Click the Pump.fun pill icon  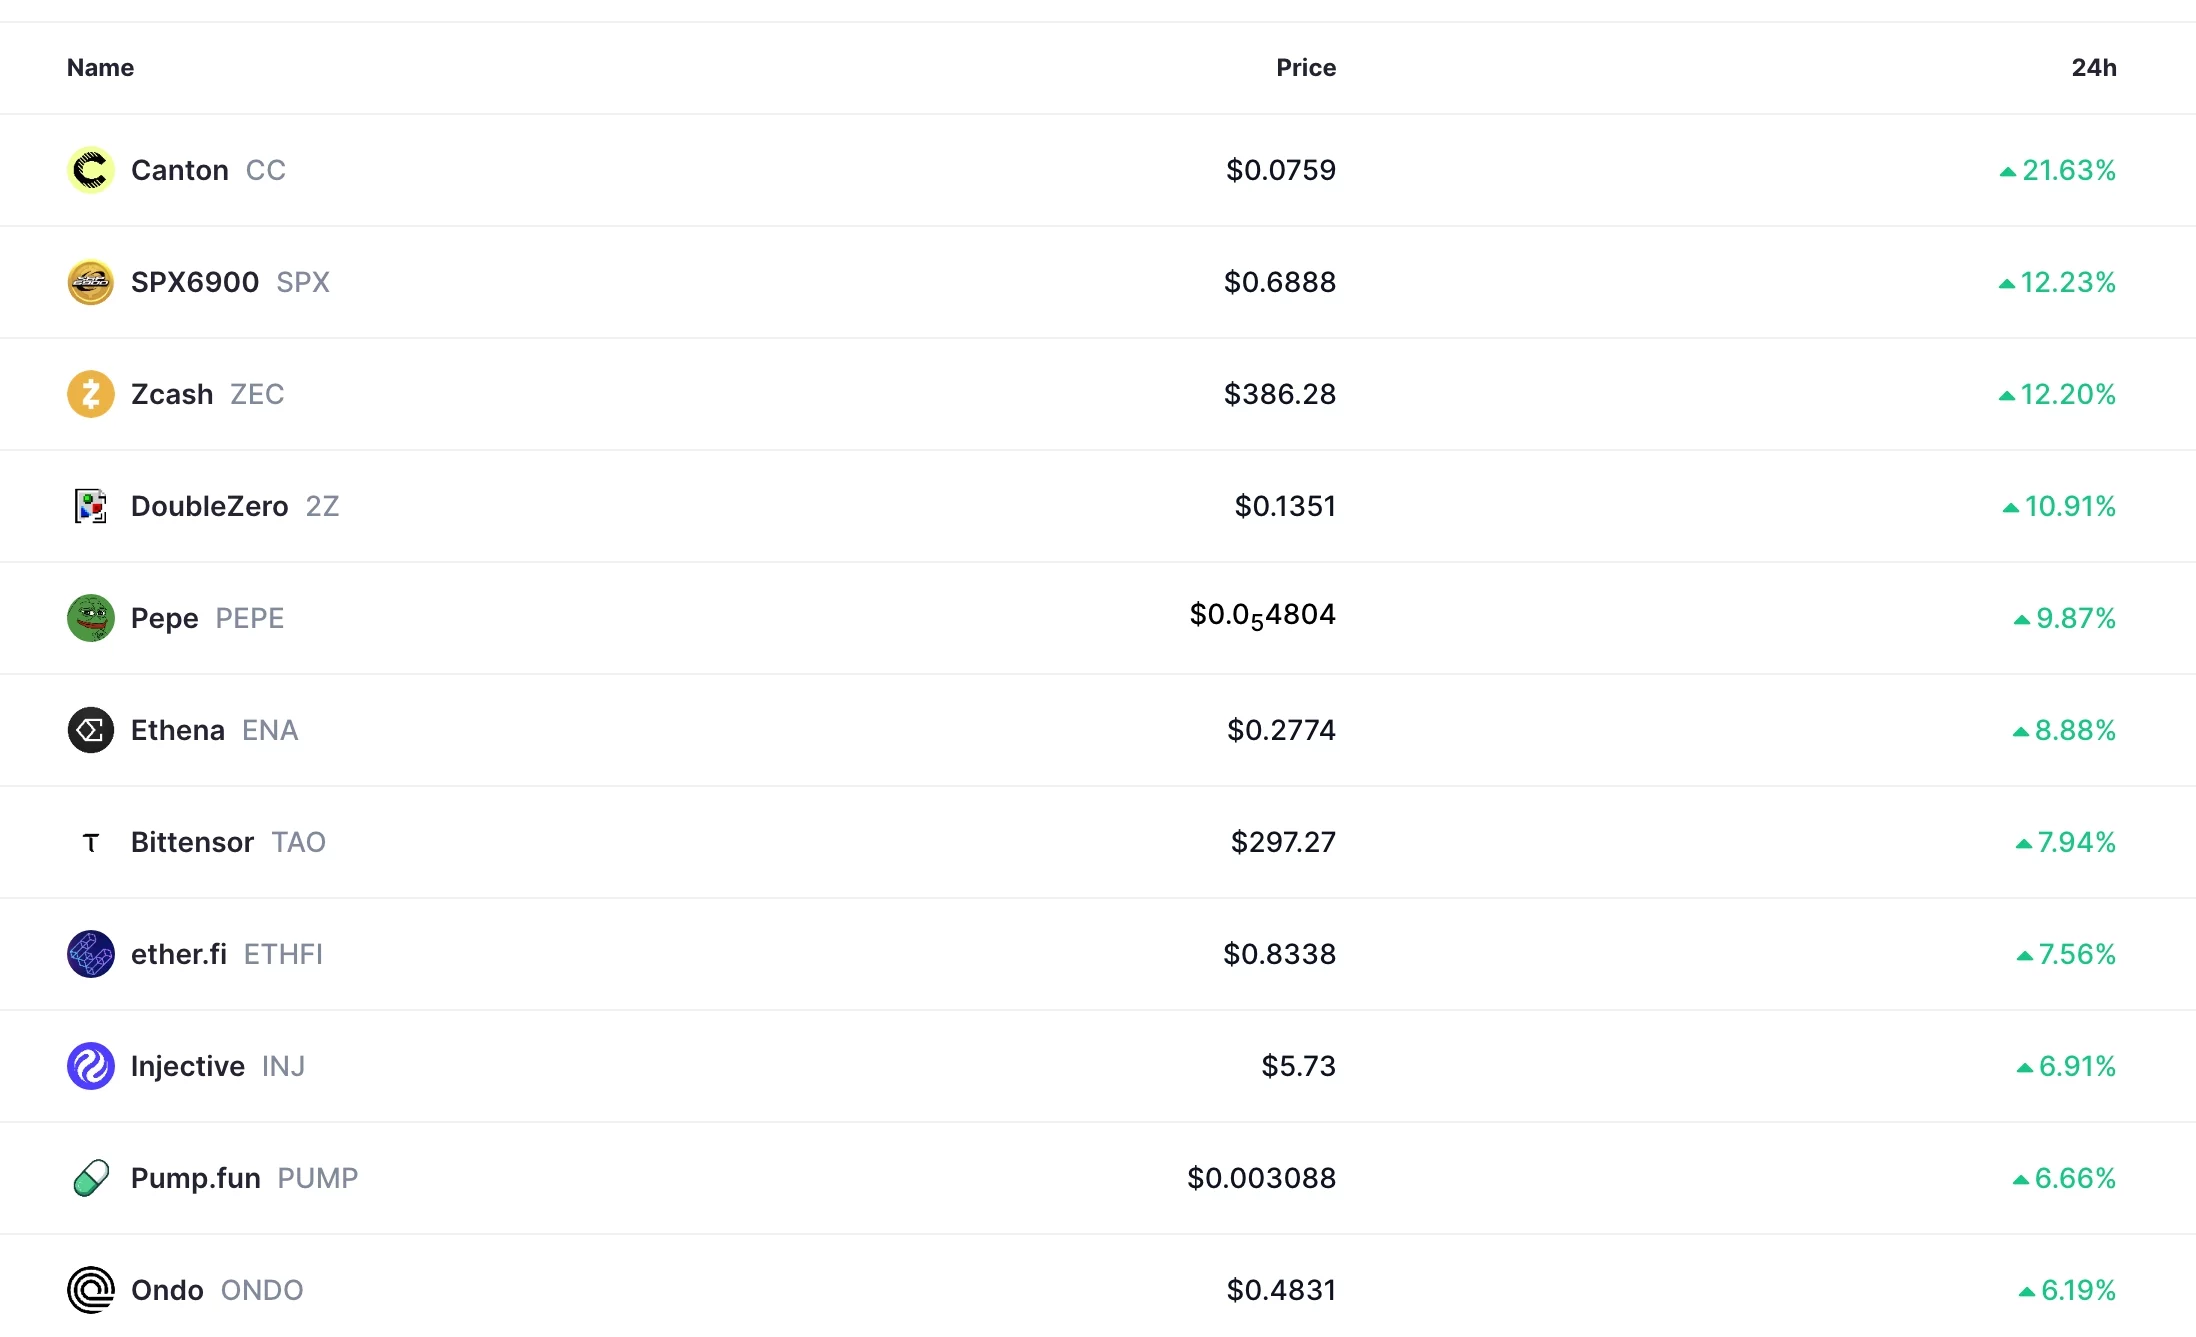pos(91,1178)
